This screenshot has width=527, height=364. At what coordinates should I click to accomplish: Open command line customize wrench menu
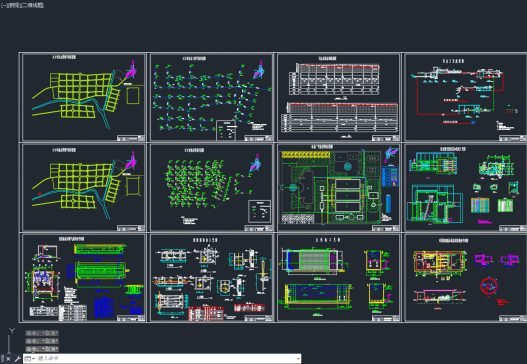(x=17, y=359)
